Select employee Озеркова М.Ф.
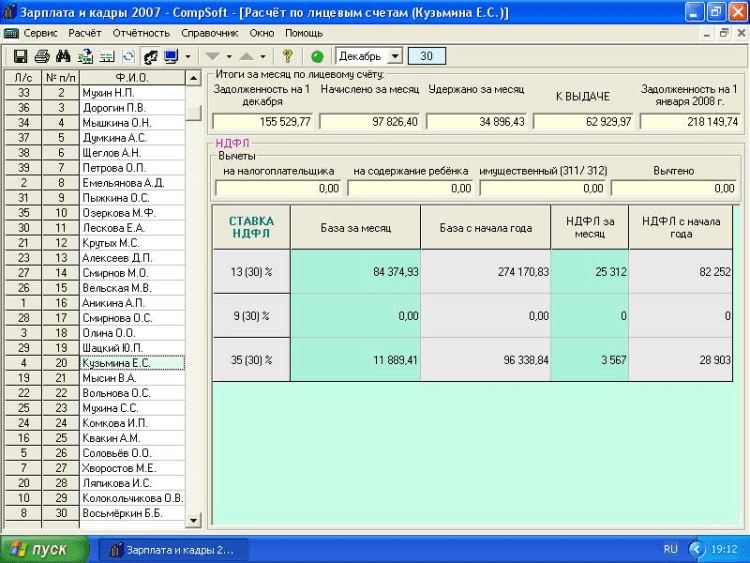 [x=132, y=213]
